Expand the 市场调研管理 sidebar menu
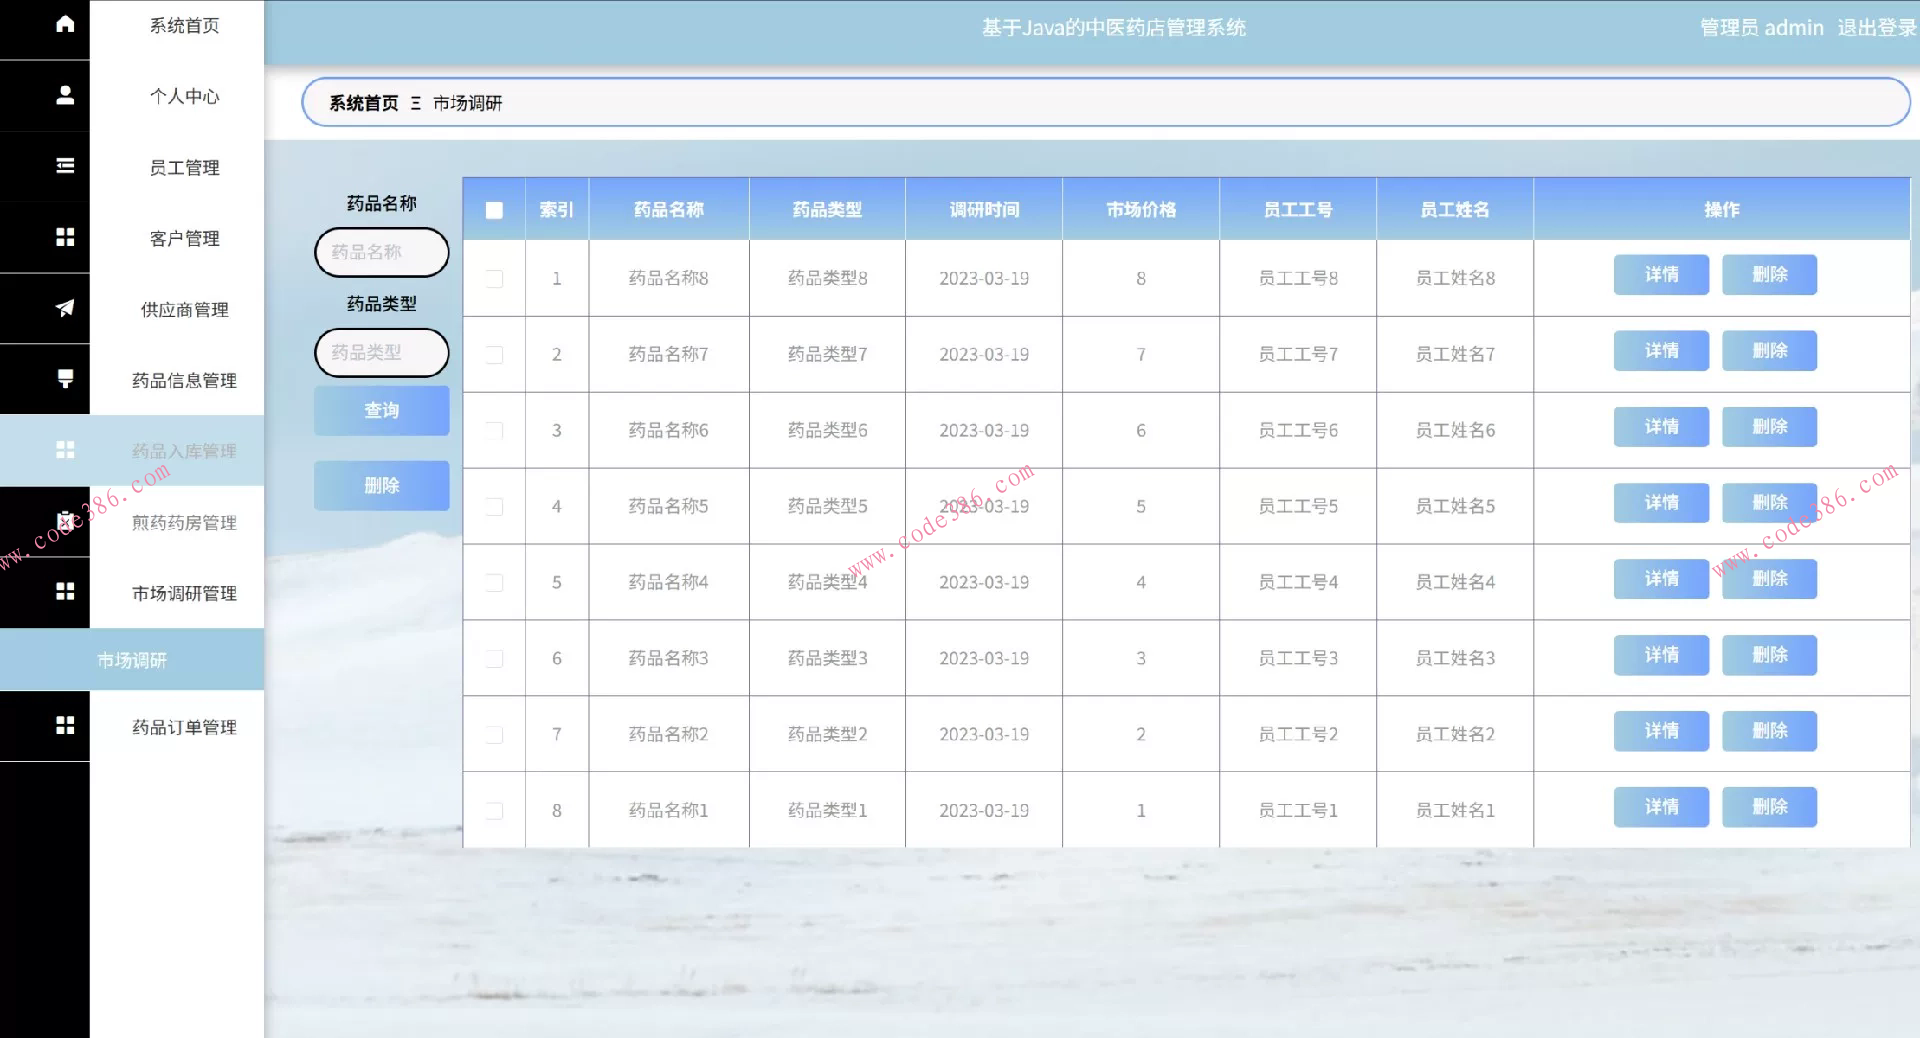 tap(184, 593)
